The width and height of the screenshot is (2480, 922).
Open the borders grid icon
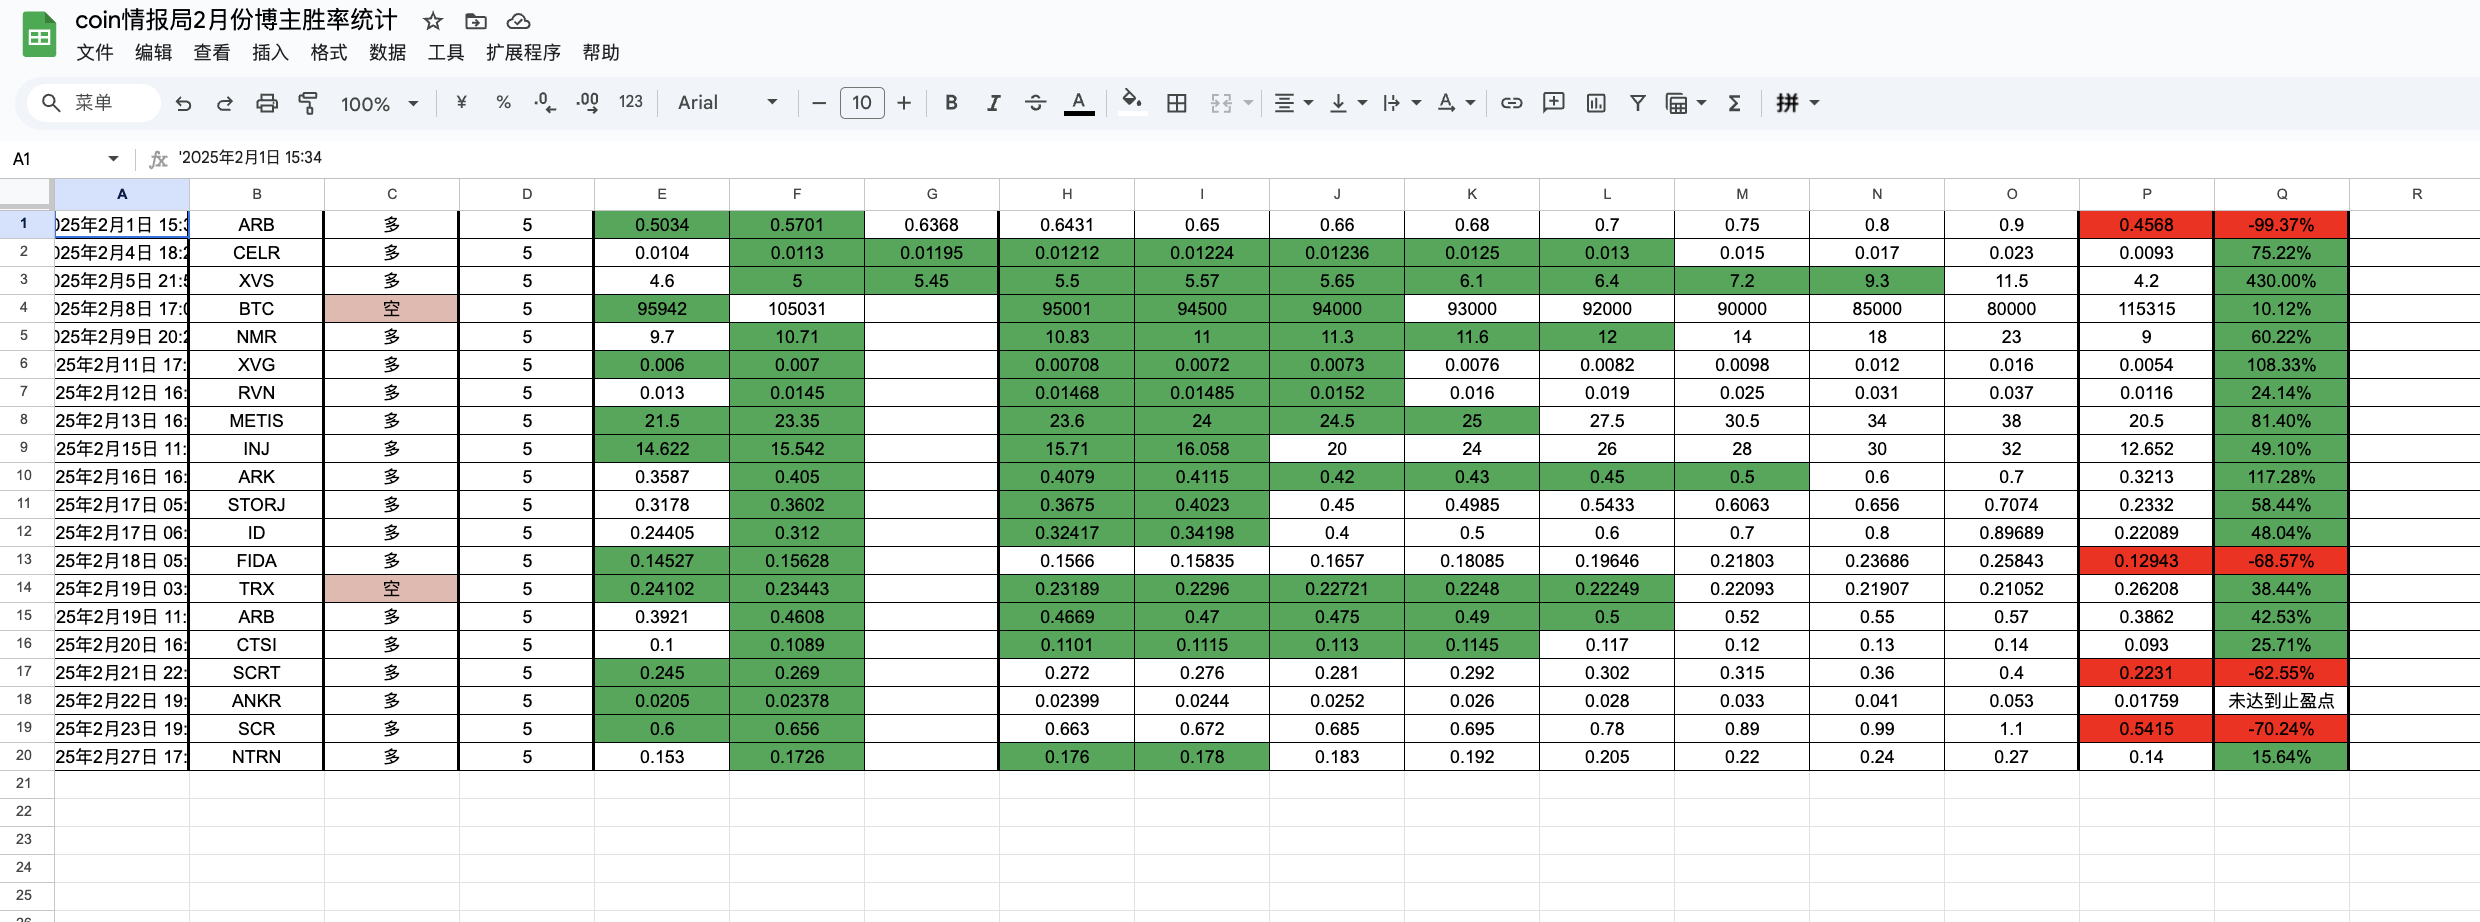click(1177, 103)
